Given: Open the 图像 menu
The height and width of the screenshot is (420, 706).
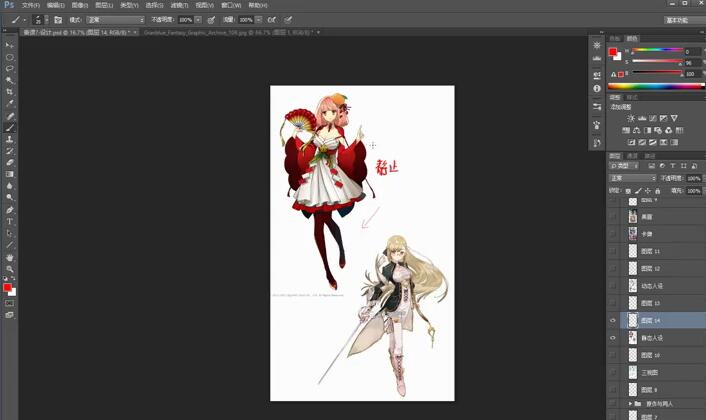Looking at the screenshot, I should (80, 5).
